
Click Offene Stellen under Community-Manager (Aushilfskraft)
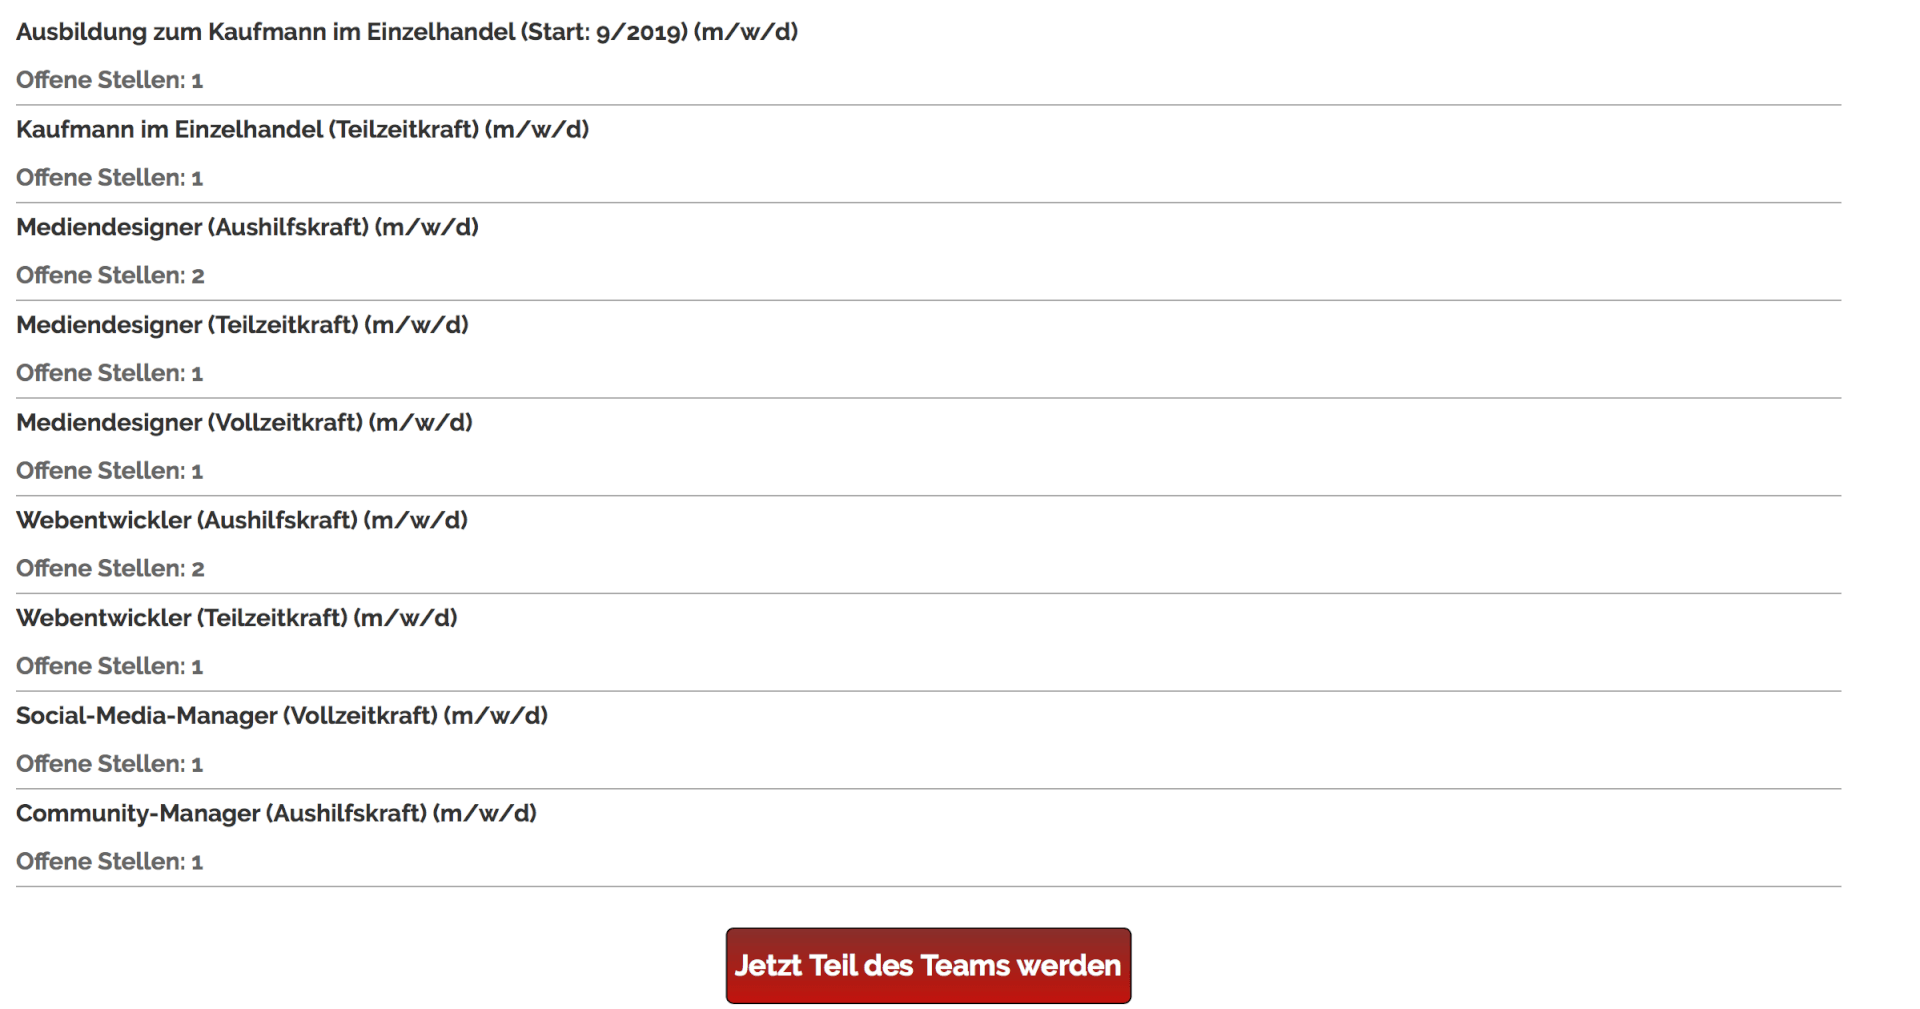(x=110, y=862)
